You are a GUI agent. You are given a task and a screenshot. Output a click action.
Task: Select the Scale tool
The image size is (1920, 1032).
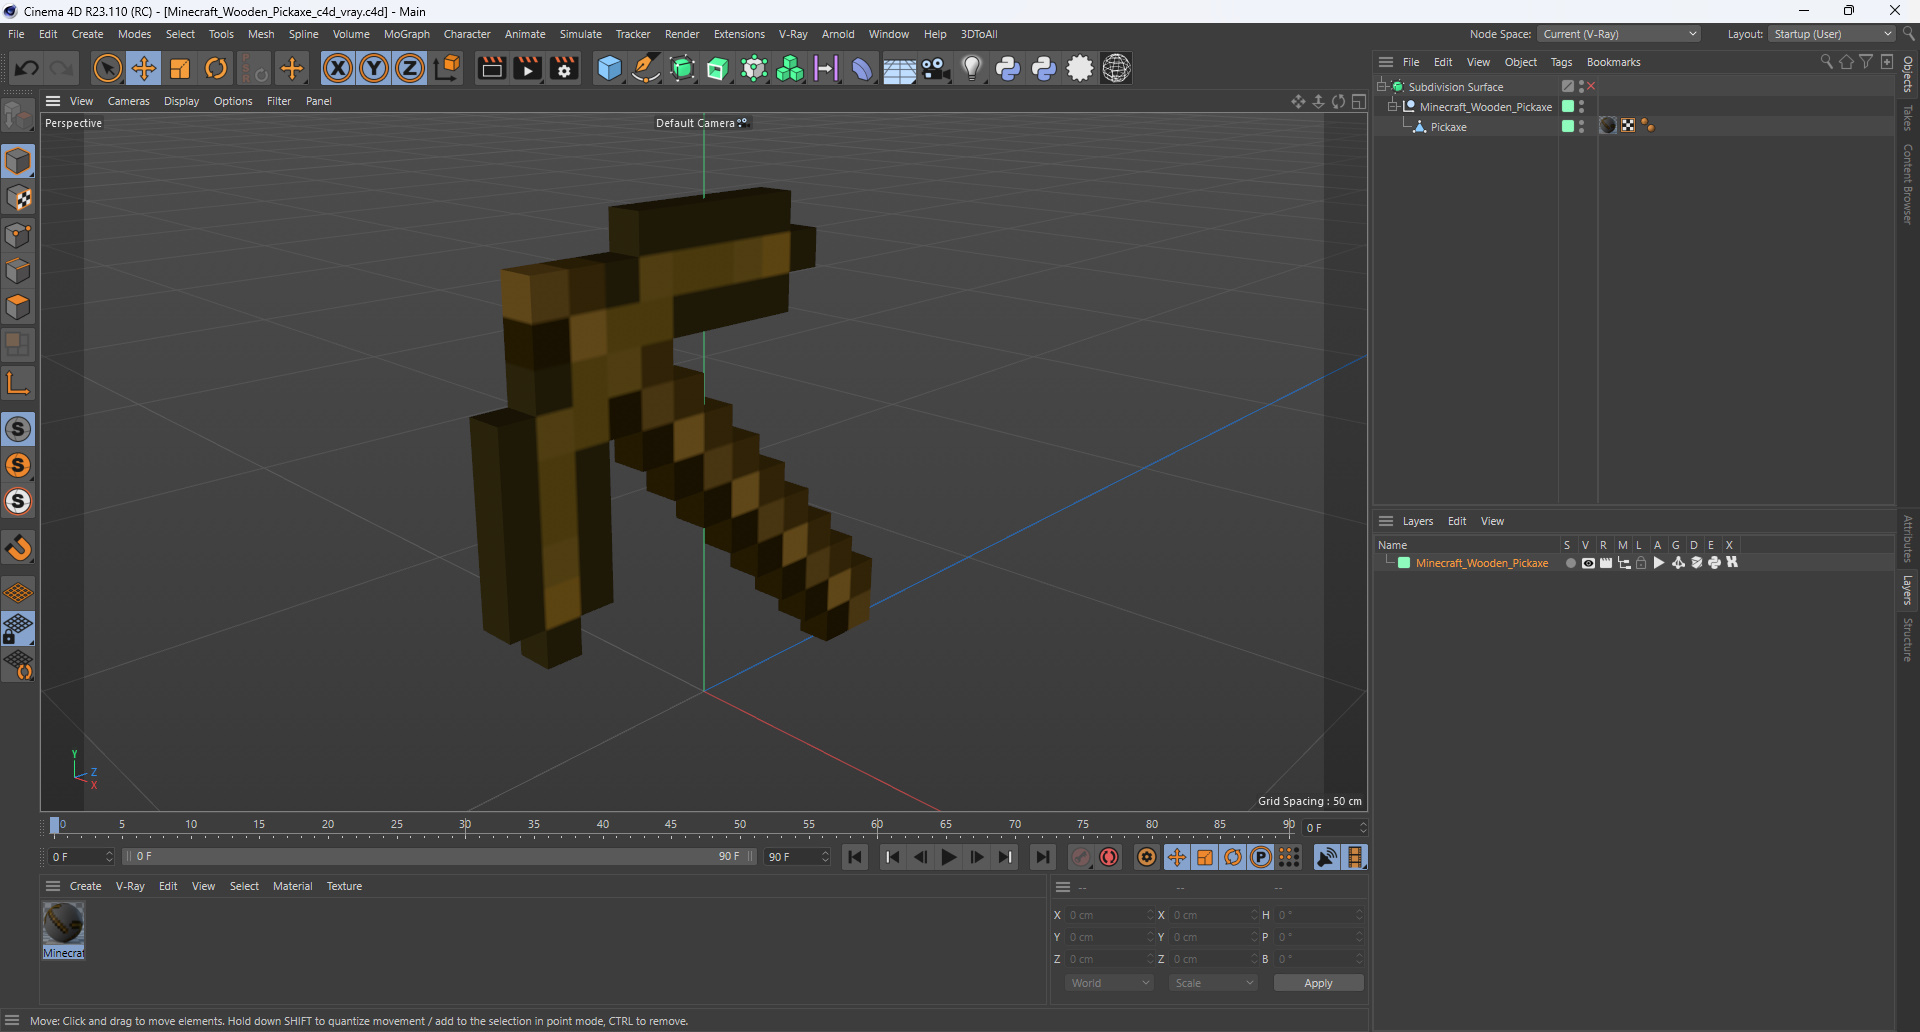coord(180,68)
